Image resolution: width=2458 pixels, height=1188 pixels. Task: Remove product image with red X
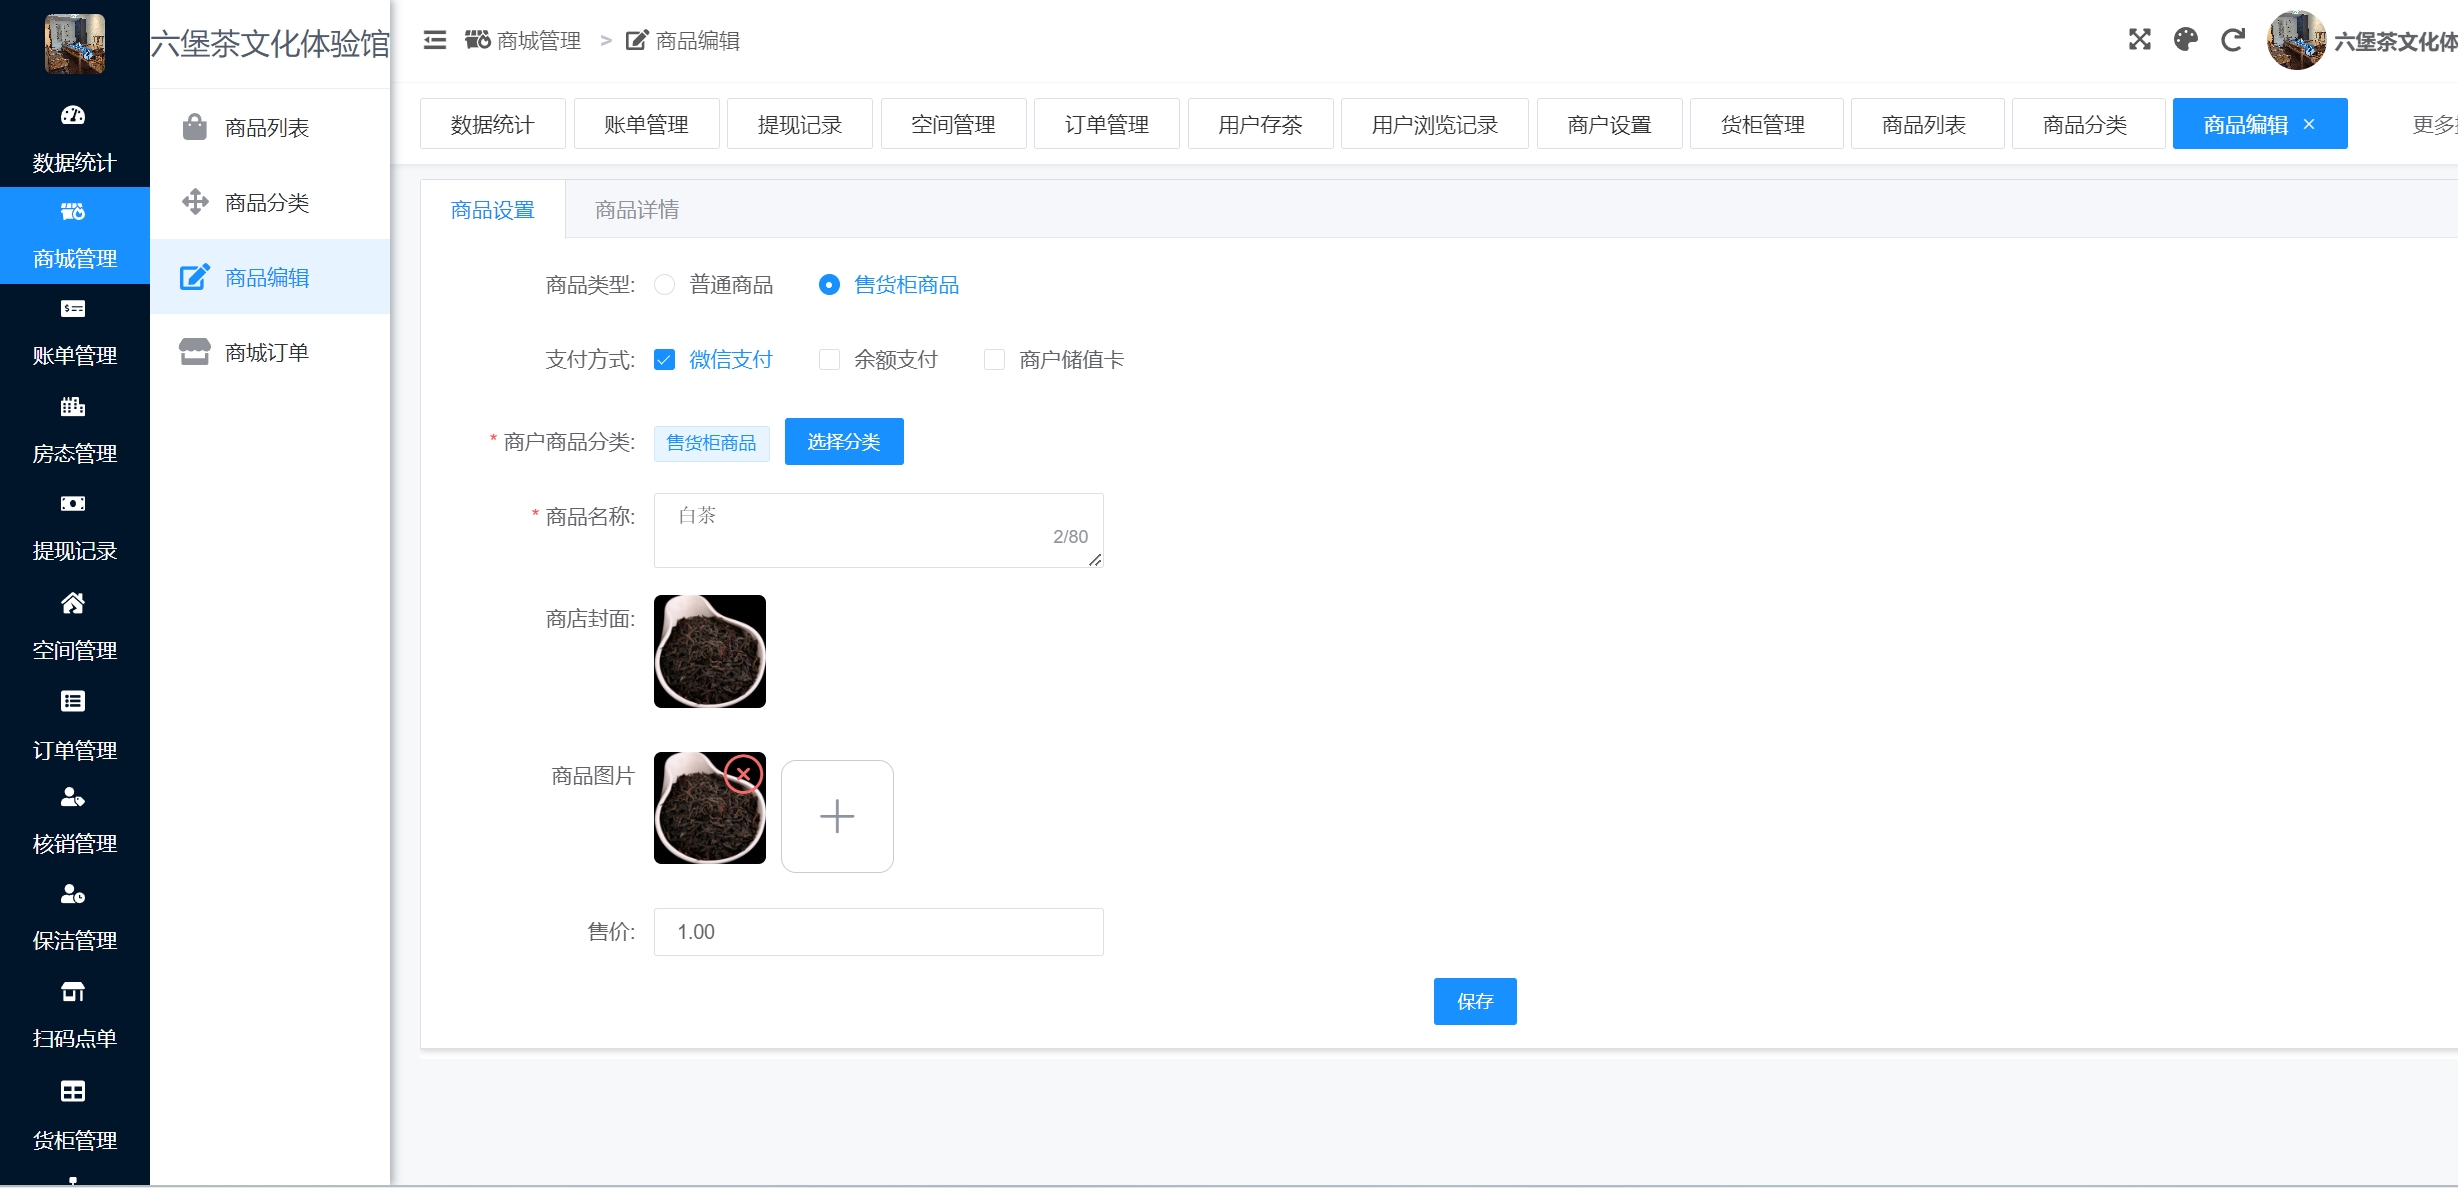[743, 774]
